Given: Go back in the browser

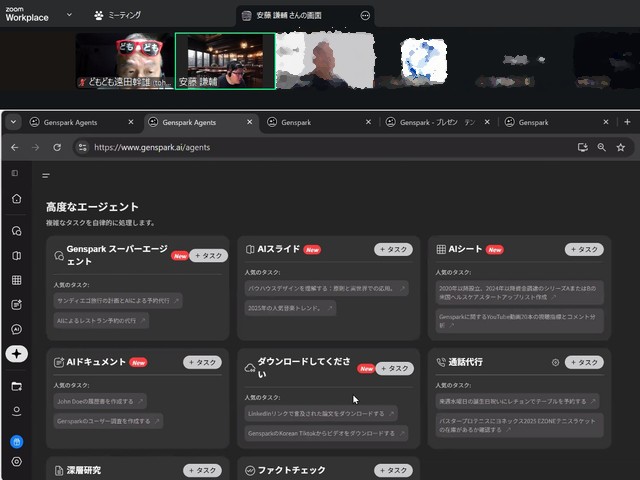Looking at the screenshot, I should pyautogui.click(x=14, y=147).
